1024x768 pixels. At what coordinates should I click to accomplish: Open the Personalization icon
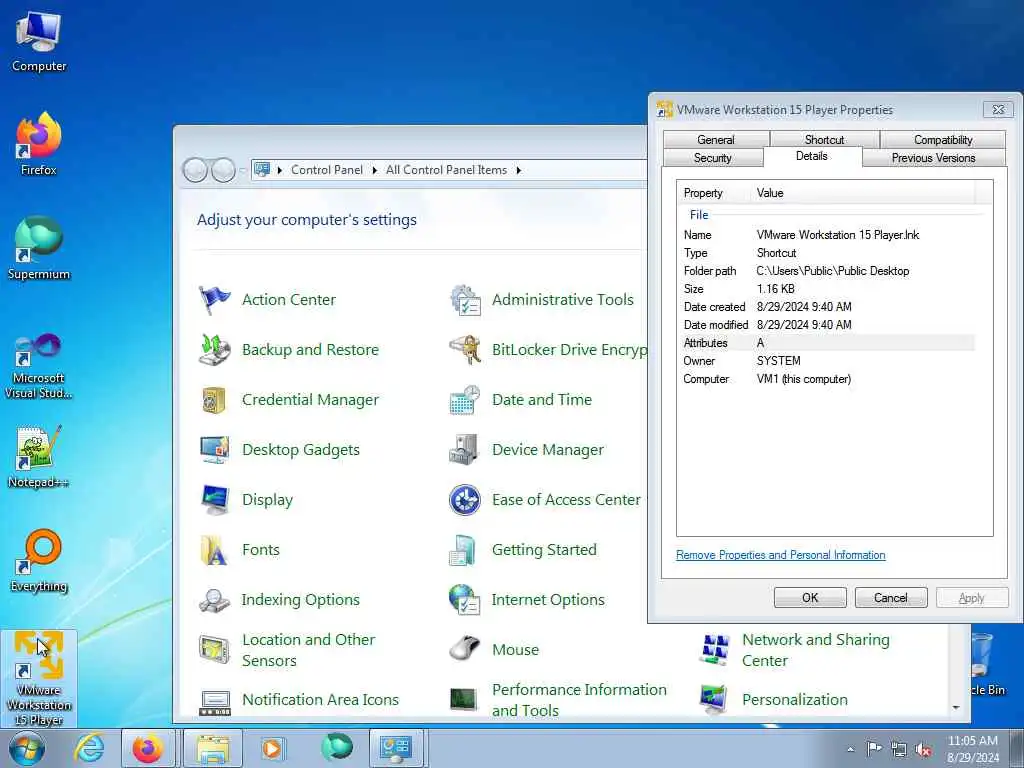pos(713,699)
